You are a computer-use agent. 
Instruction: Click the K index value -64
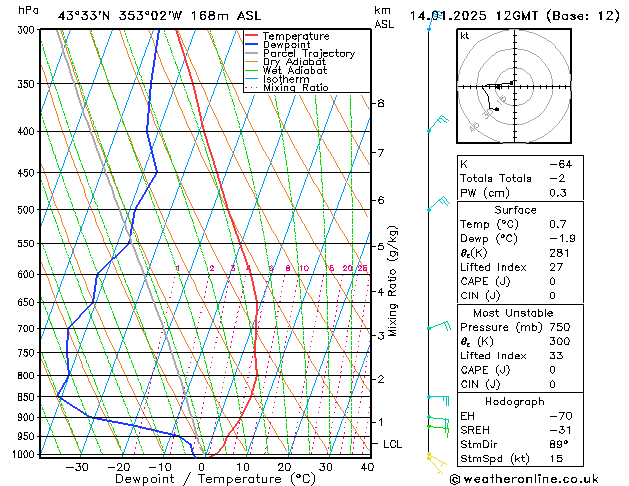[x=560, y=164]
